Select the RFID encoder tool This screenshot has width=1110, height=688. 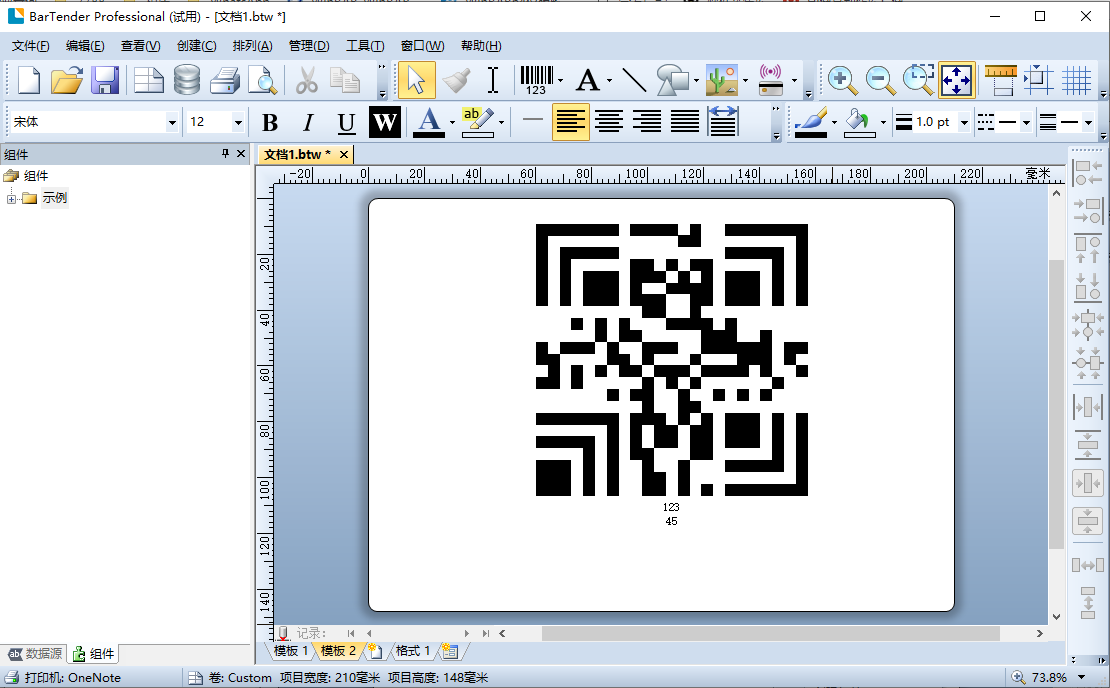(x=770, y=79)
